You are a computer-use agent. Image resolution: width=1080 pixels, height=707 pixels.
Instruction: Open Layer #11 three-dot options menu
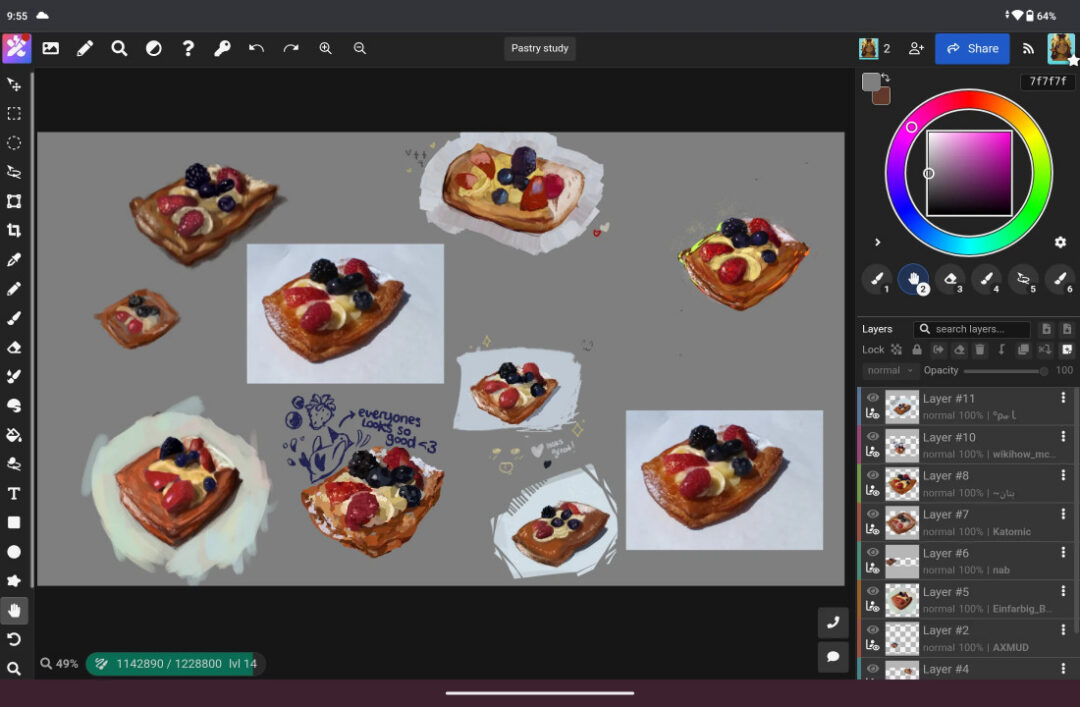pos(1063,398)
